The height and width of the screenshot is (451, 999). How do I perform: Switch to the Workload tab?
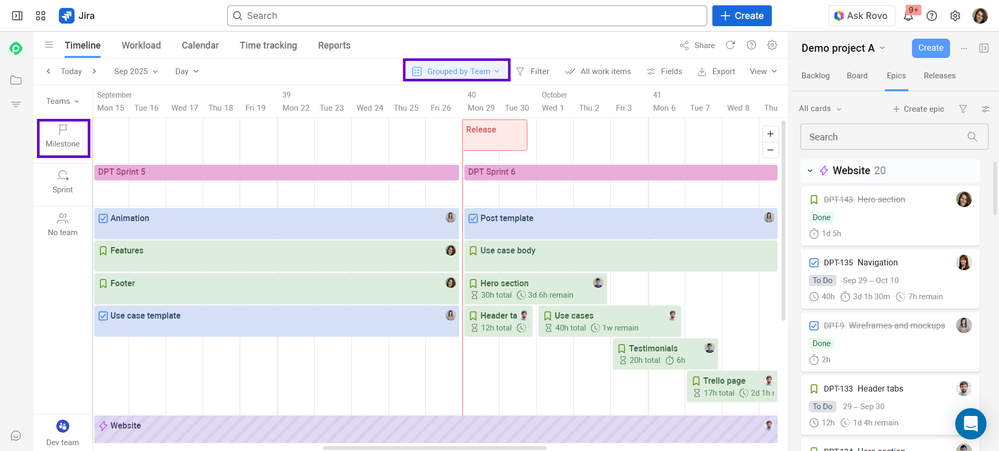[x=141, y=45]
